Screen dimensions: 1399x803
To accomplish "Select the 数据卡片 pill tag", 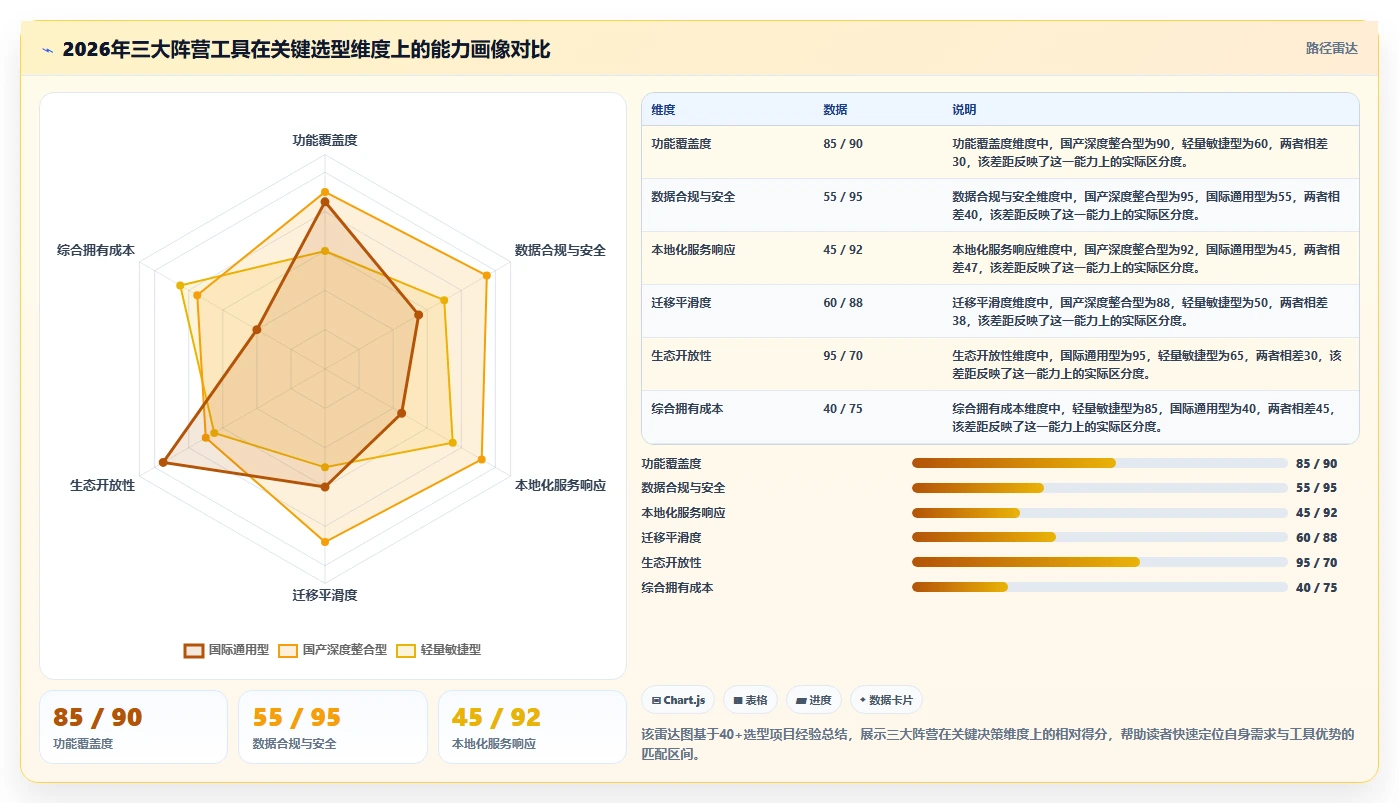I will tap(887, 700).
